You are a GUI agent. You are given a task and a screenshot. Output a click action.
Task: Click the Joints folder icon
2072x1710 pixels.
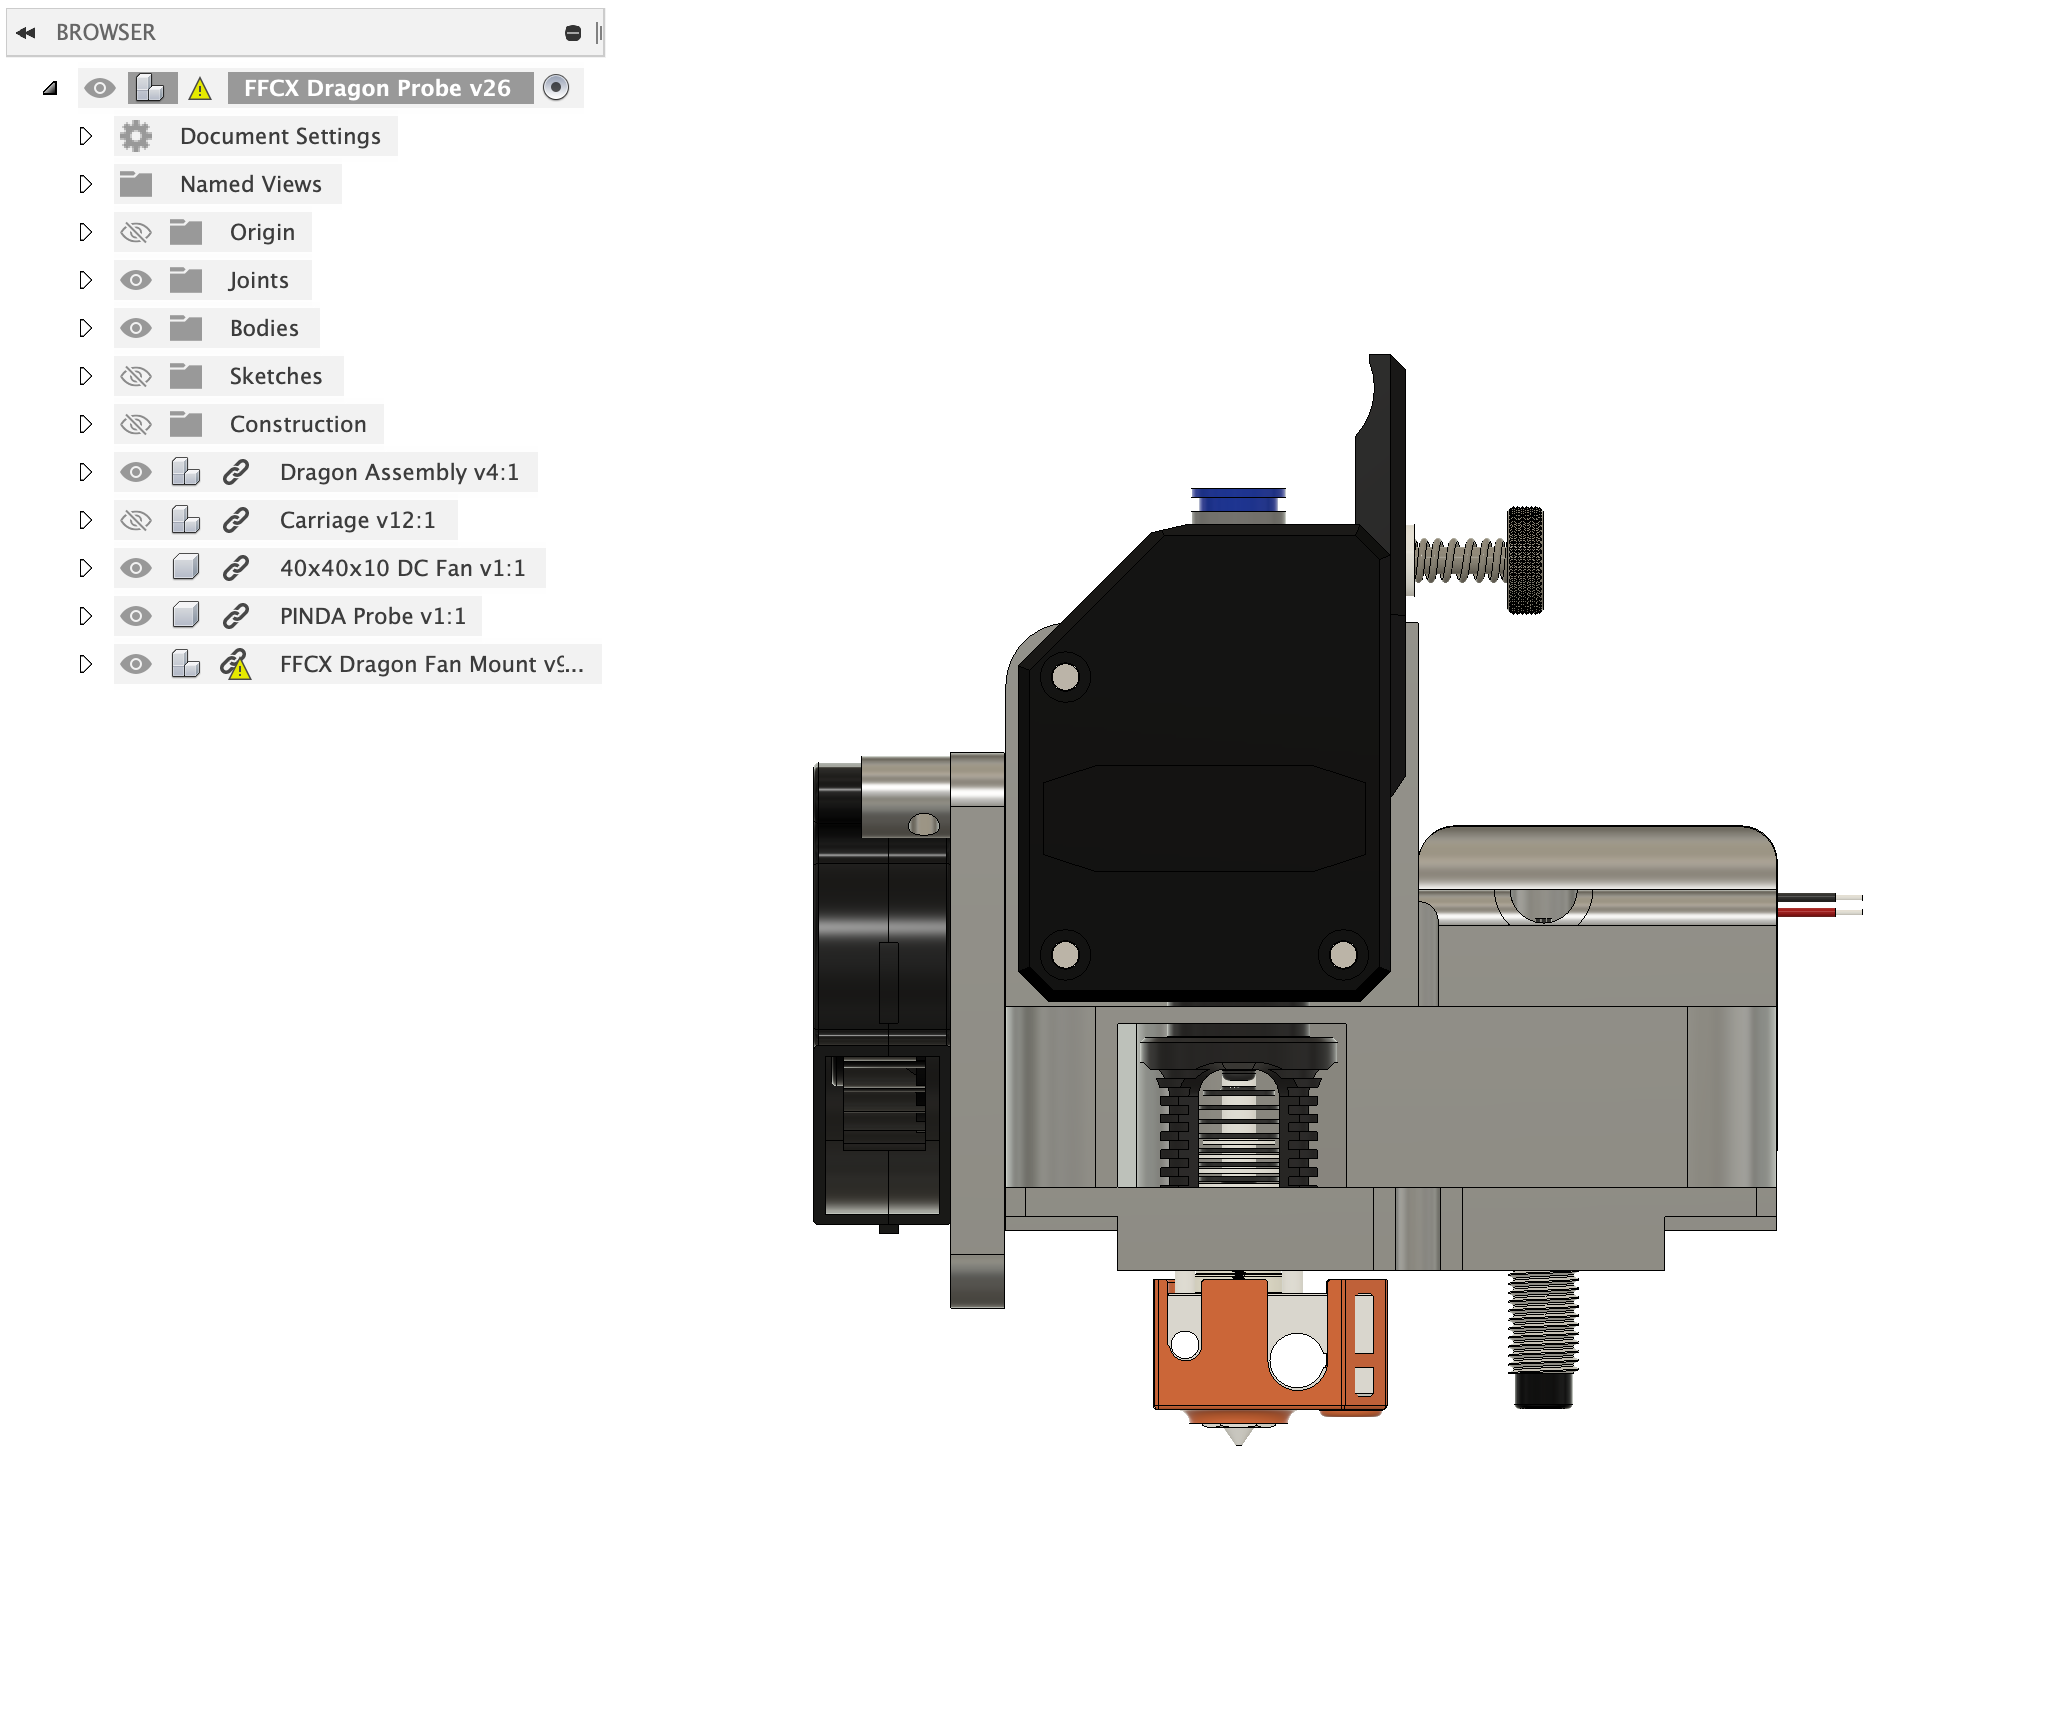coord(186,280)
